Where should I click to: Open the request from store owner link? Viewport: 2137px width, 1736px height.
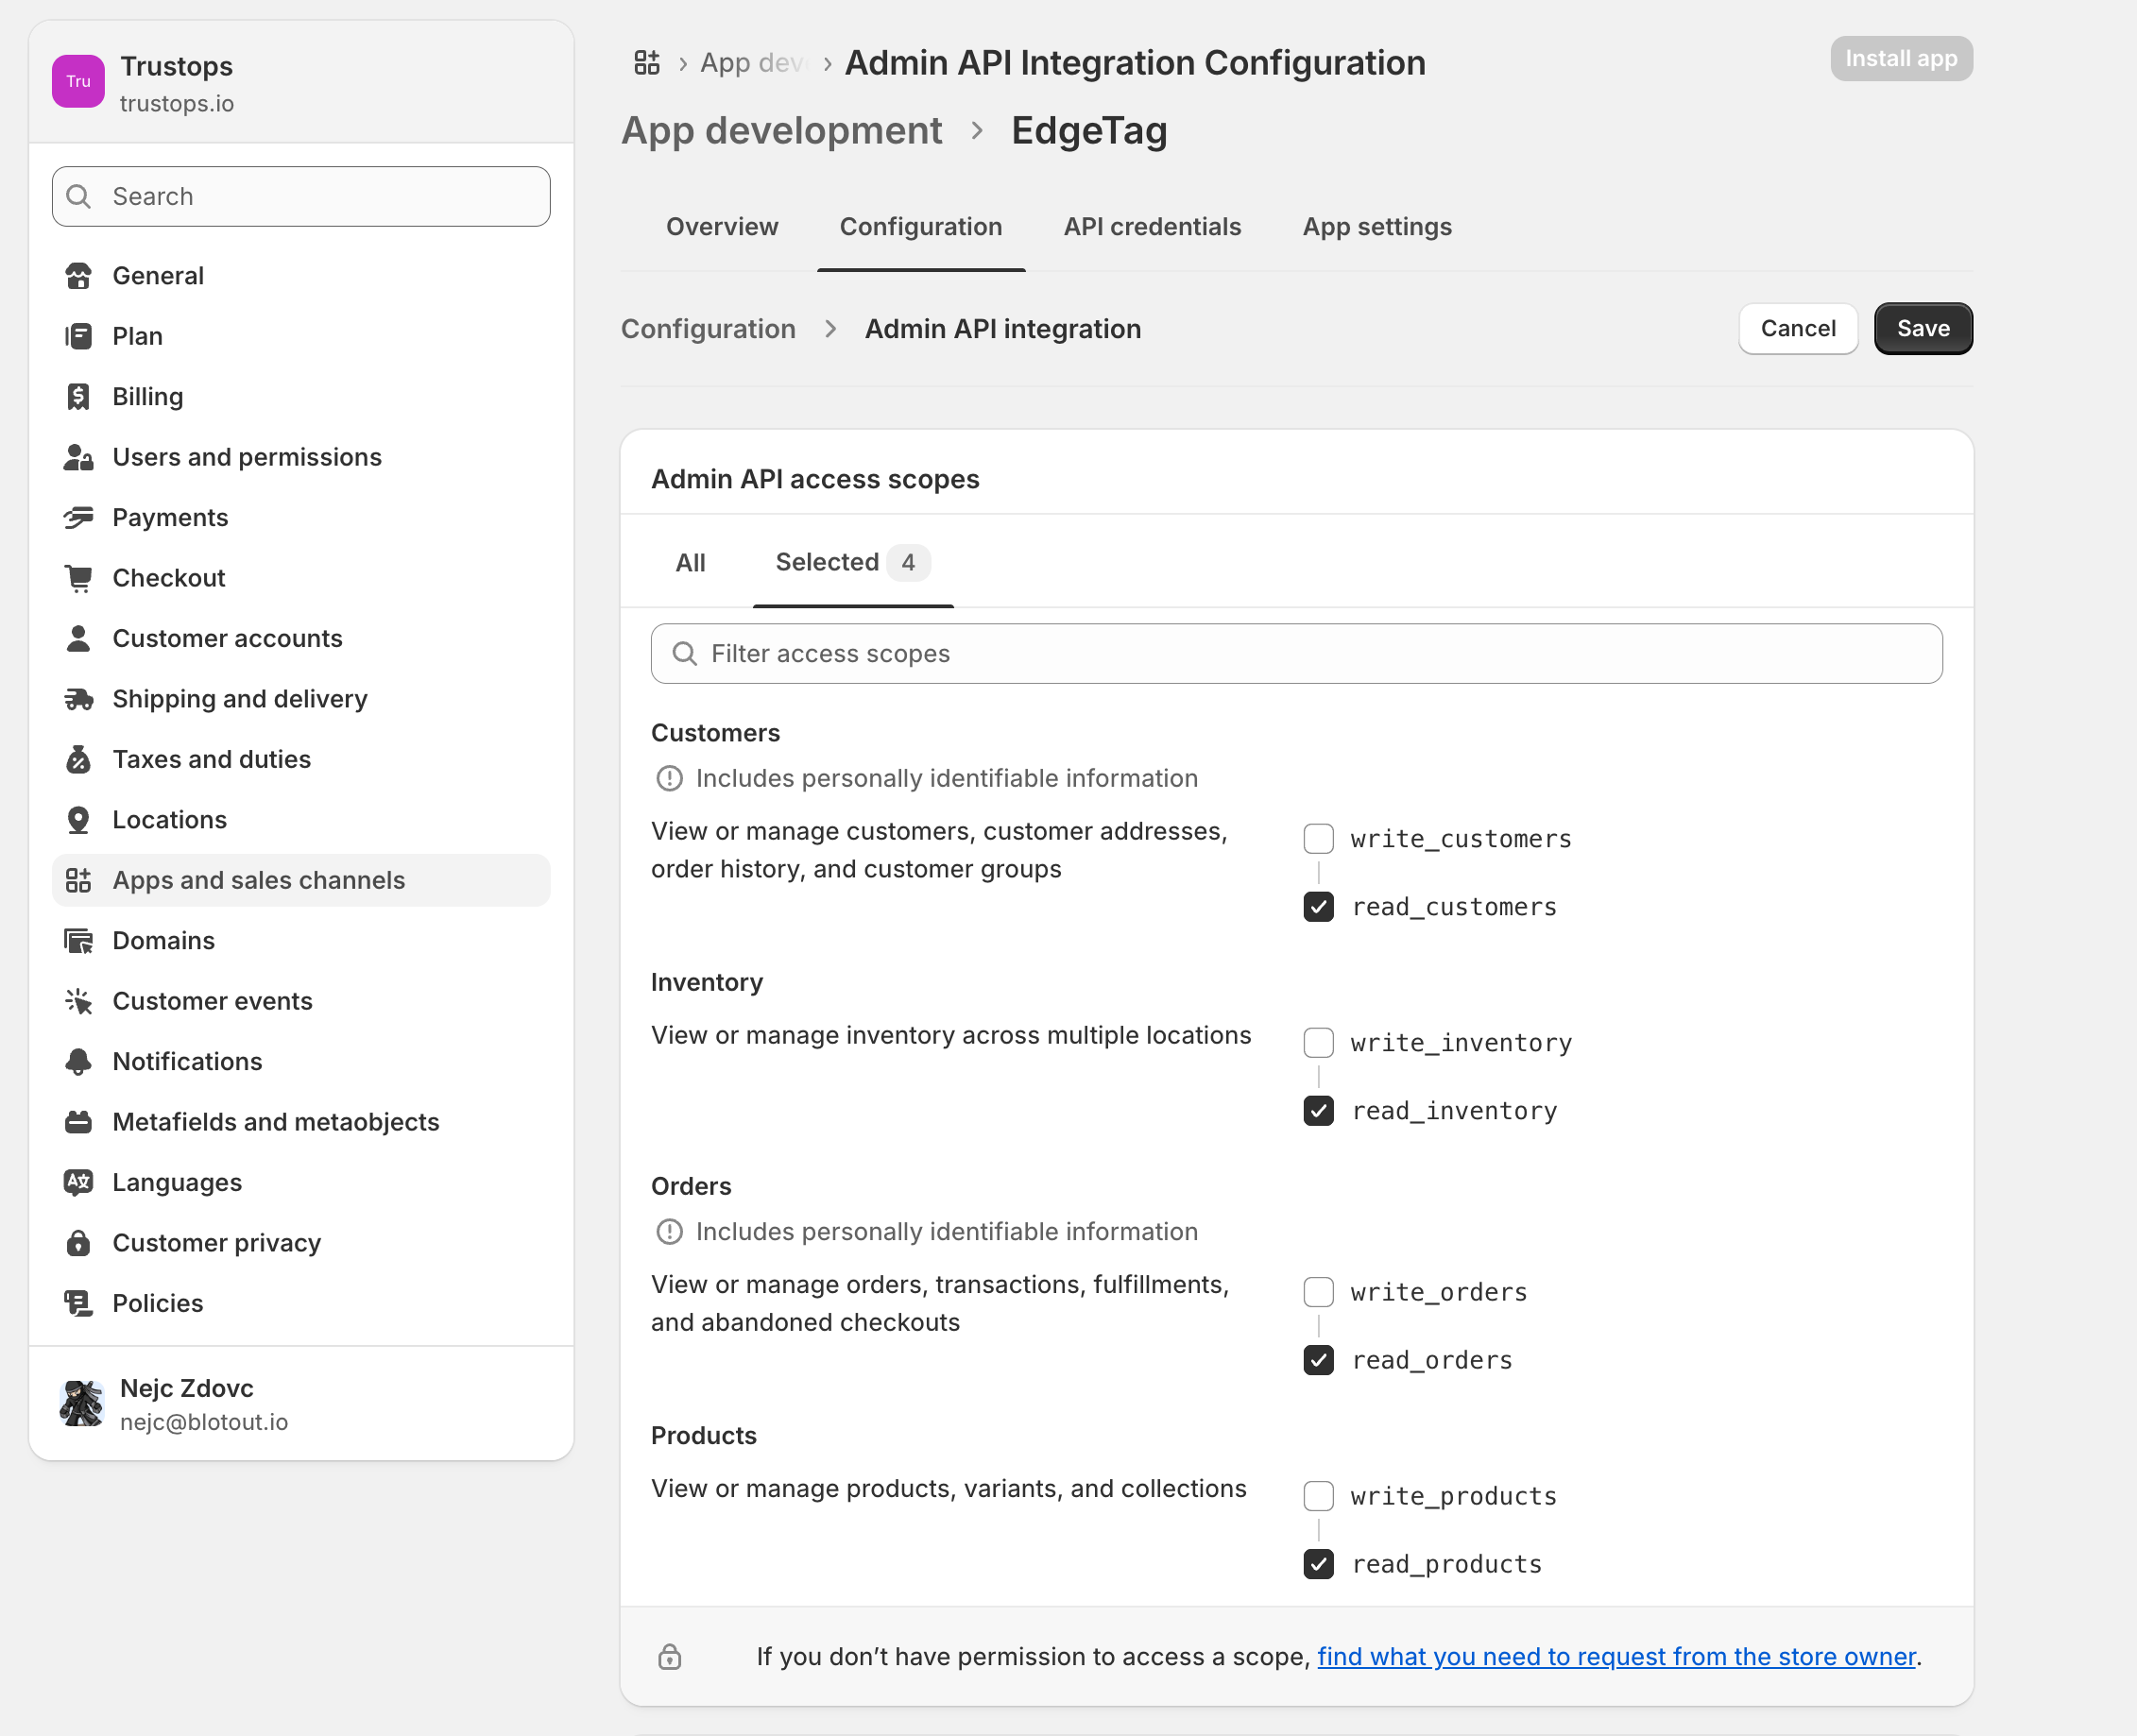1616,1657
